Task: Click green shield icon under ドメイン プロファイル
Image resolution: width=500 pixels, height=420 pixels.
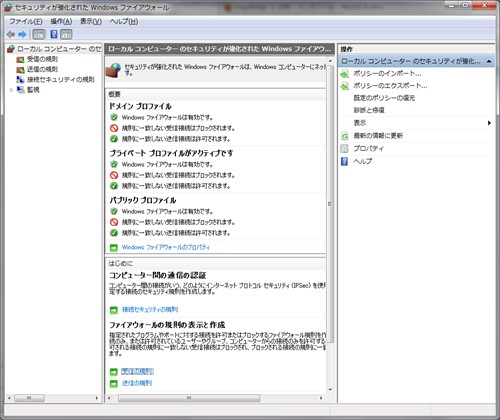Action: (x=114, y=117)
